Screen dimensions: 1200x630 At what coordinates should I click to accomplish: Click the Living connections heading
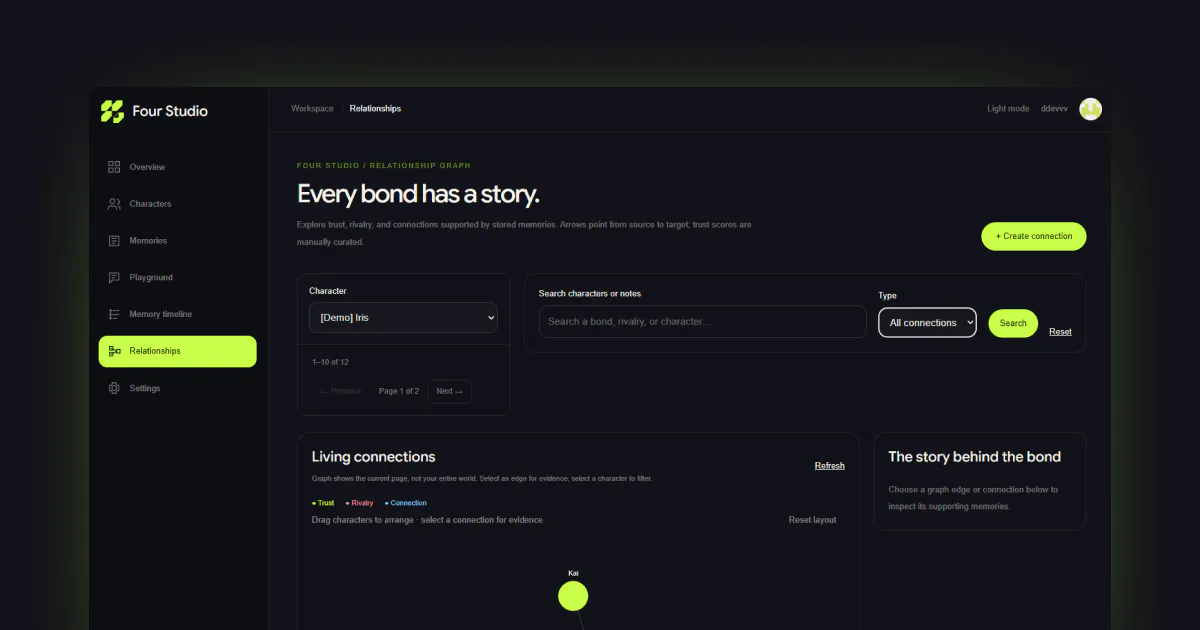pyautogui.click(x=373, y=457)
